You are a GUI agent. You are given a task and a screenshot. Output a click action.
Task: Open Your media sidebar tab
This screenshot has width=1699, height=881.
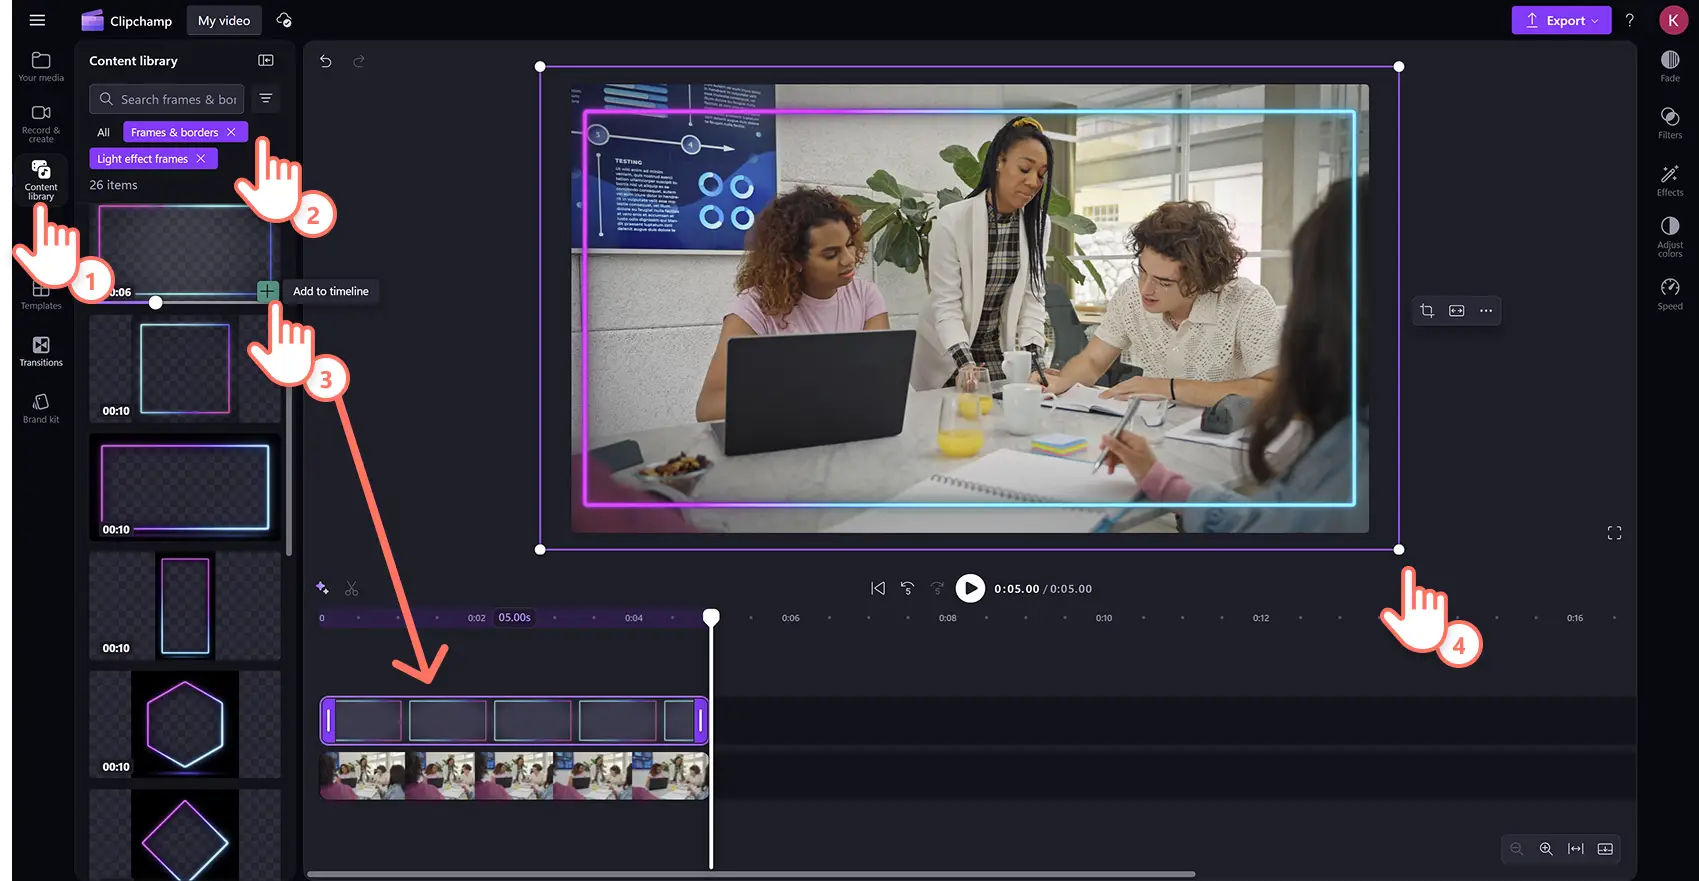tap(41, 66)
